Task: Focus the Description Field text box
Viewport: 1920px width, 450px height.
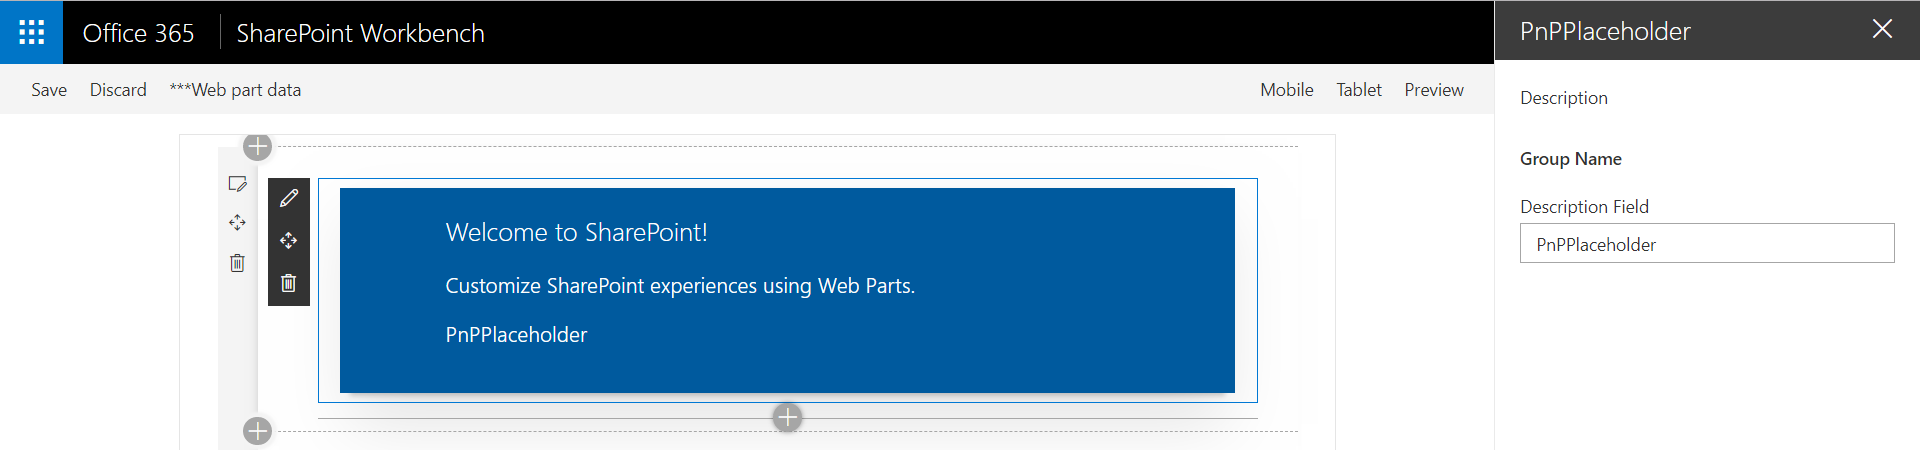Action: pos(1706,244)
